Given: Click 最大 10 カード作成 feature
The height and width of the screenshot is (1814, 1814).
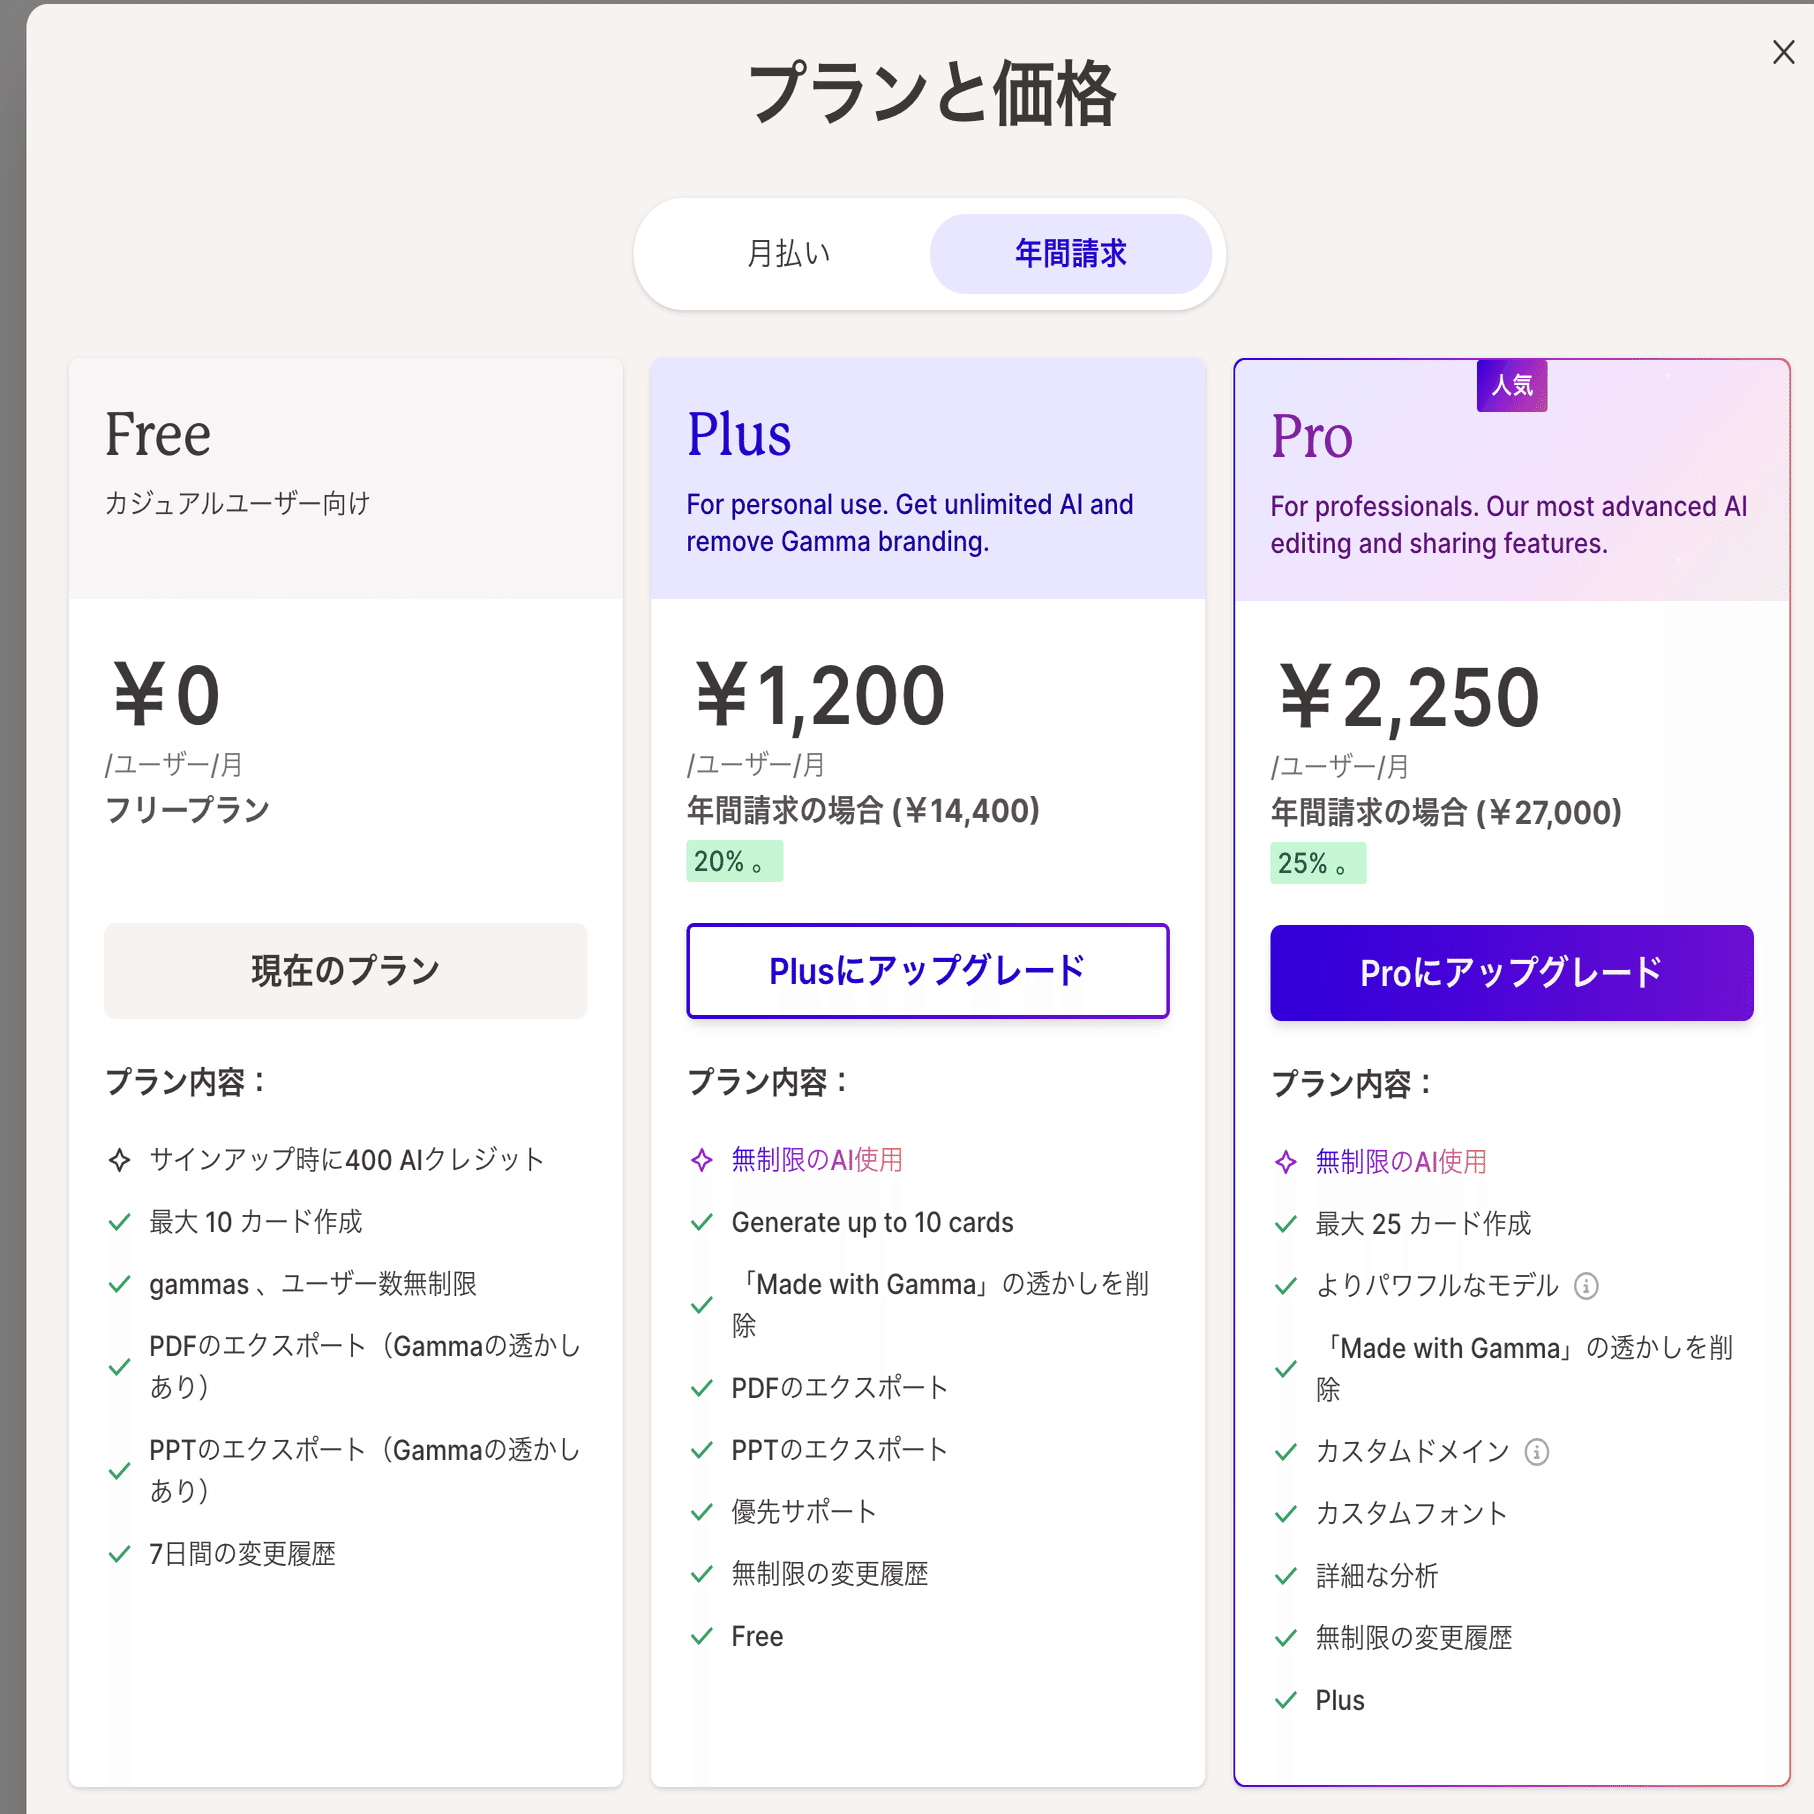Looking at the screenshot, I should point(256,1222).
